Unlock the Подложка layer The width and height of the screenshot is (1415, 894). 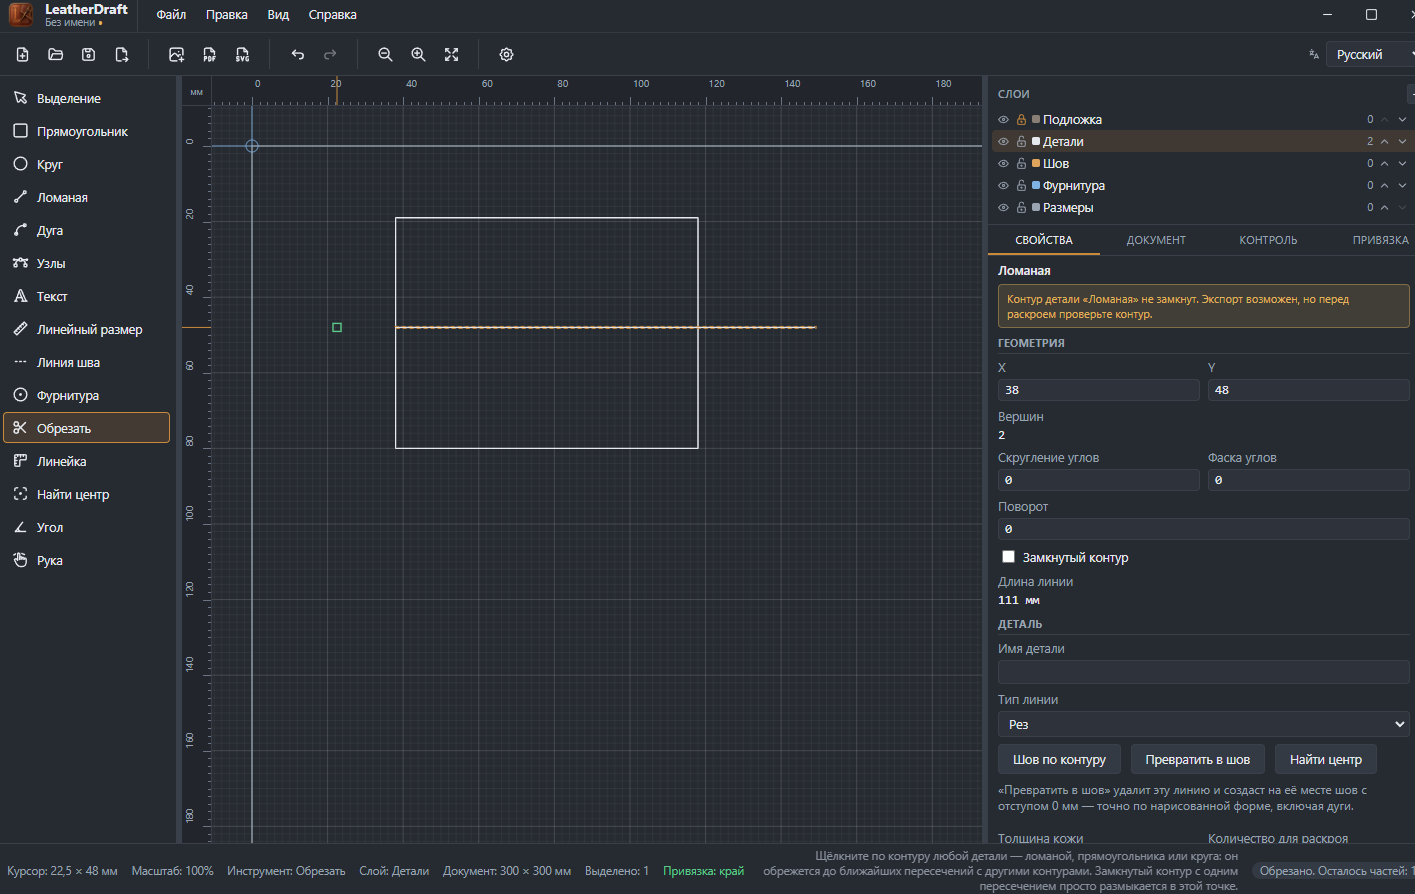[x=1022, y=120]
